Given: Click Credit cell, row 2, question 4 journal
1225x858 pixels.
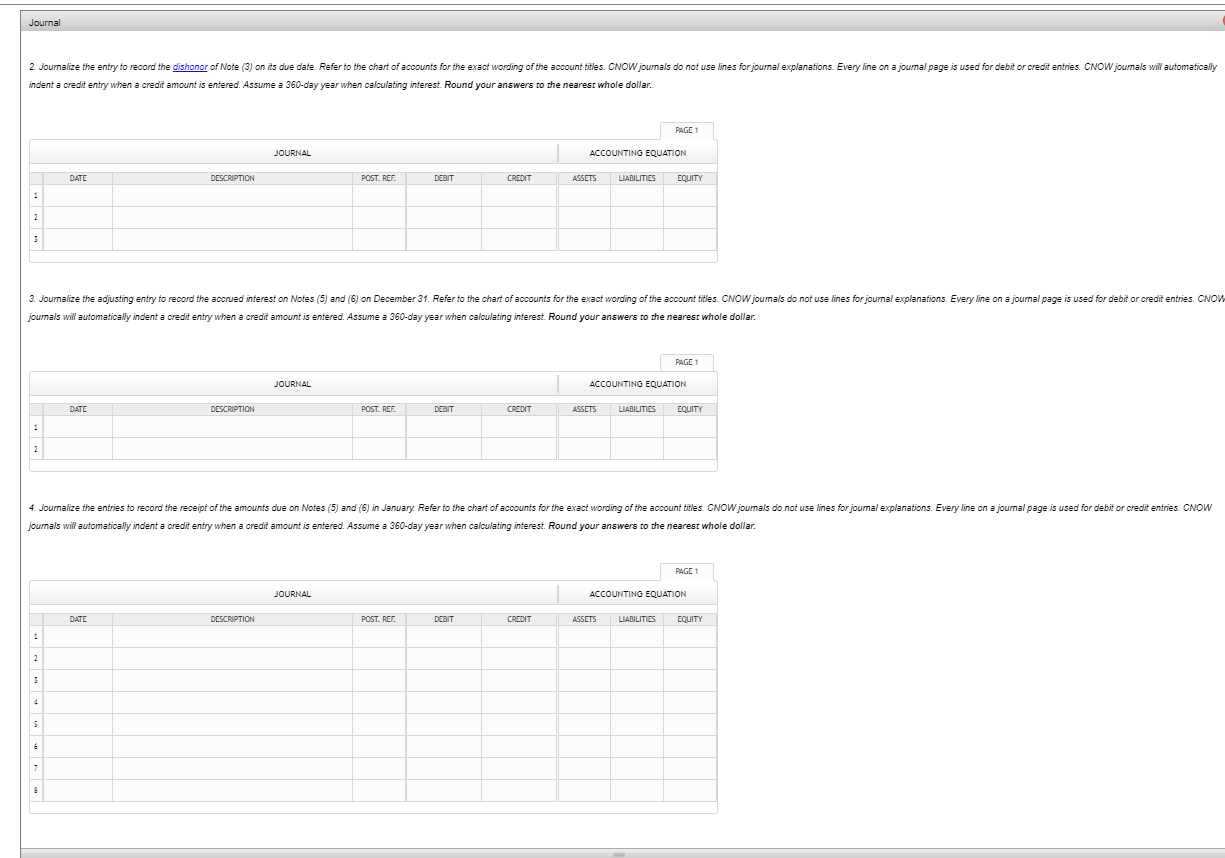Looking at the screenshot, I should coord(519,658).
